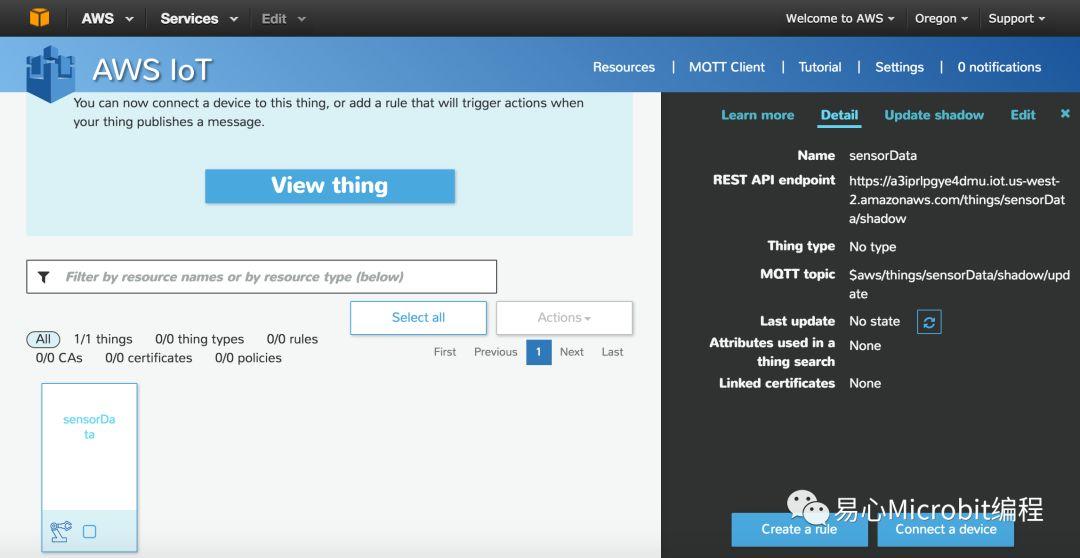Click the 'No type' thing type value
The height and width of the screenshot is (558, 1080).
click(x=873, y=247)
